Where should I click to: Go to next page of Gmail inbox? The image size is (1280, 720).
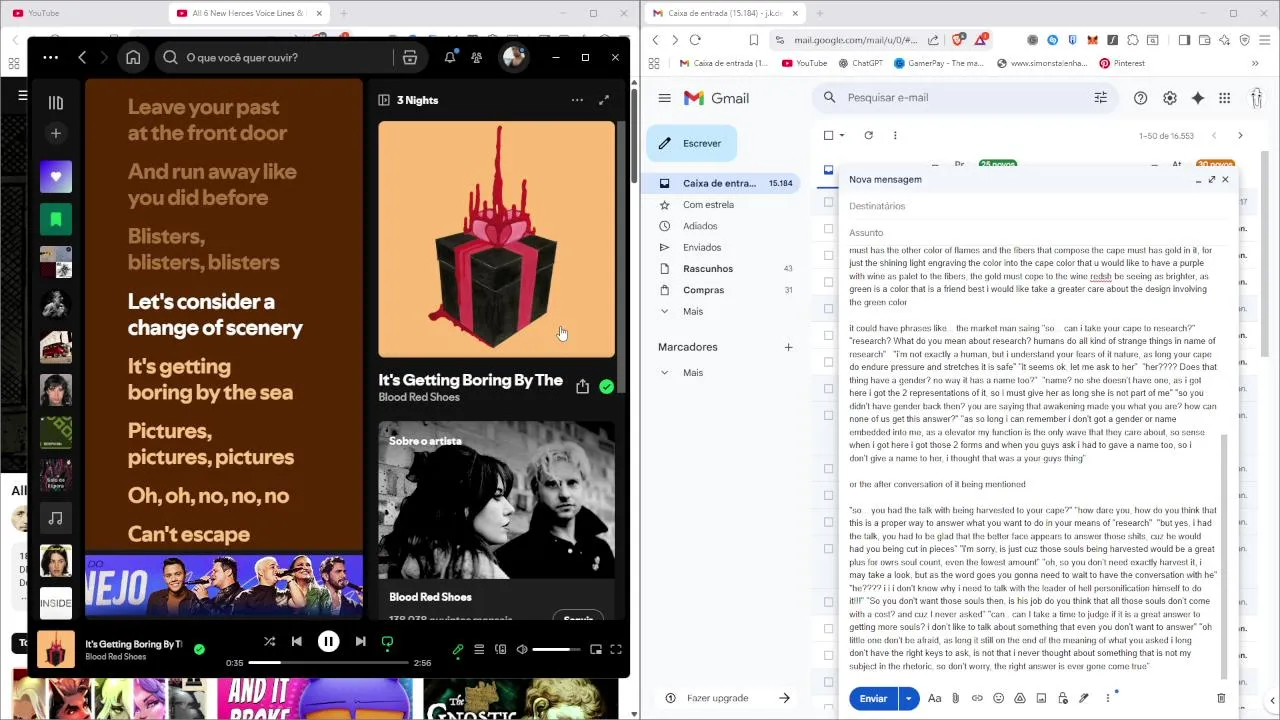click(1240, 135)
